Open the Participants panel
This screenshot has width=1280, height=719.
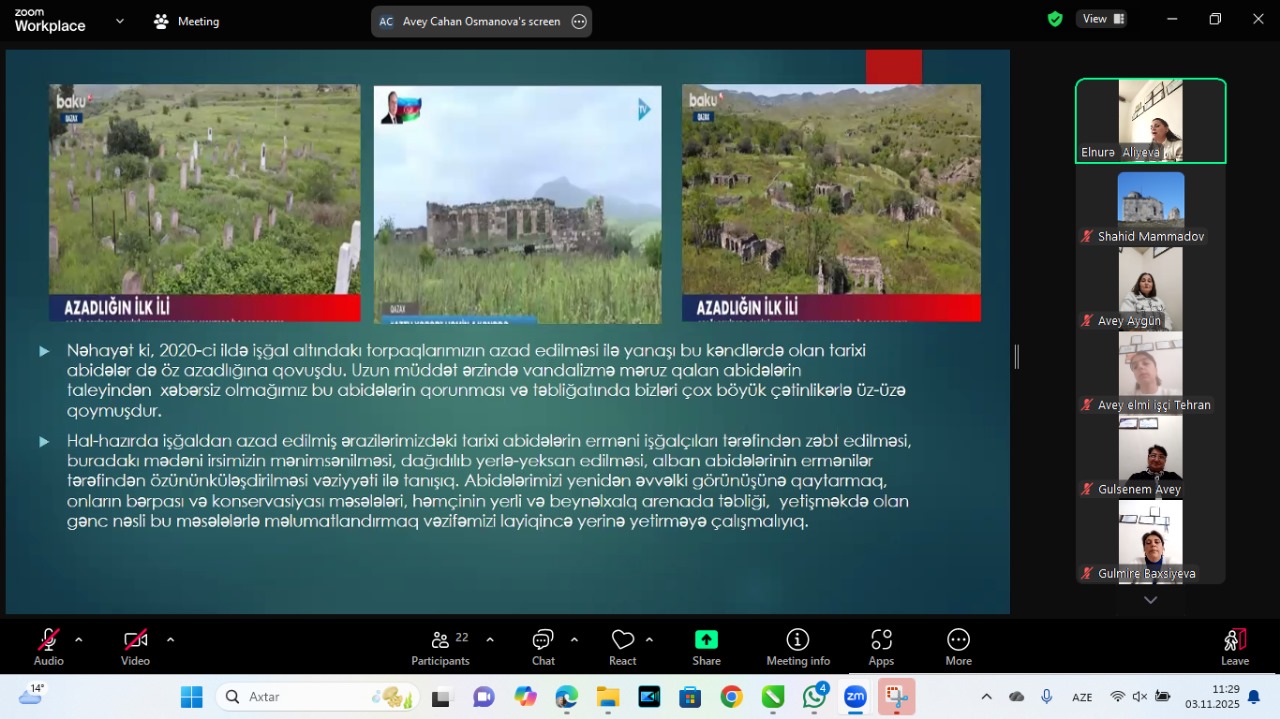[x=440, y=647]
